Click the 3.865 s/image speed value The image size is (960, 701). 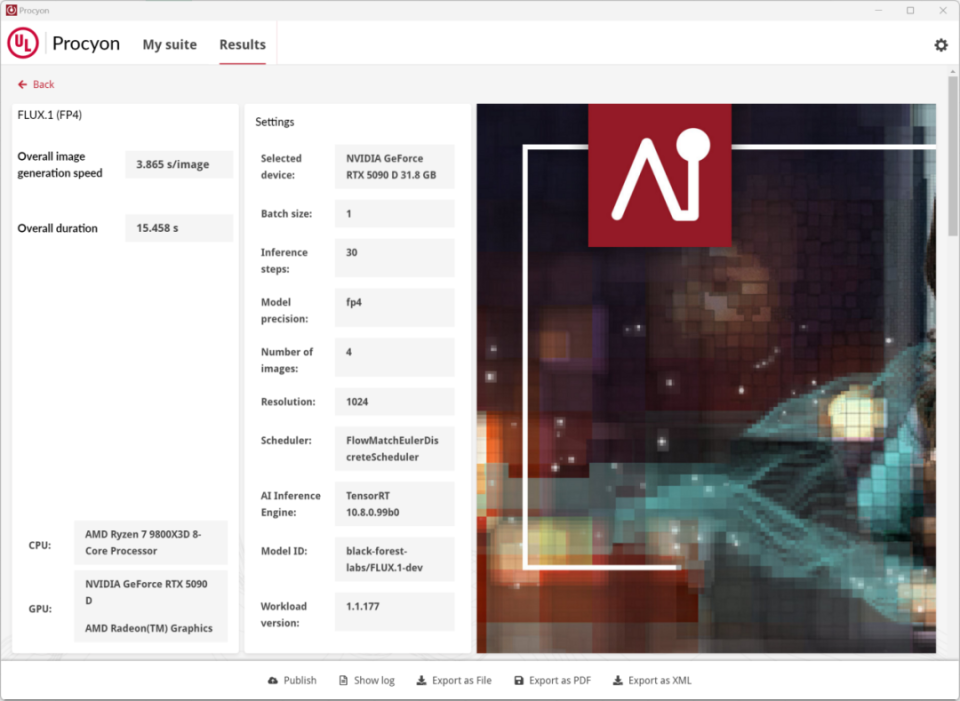[x=179, y=165]
